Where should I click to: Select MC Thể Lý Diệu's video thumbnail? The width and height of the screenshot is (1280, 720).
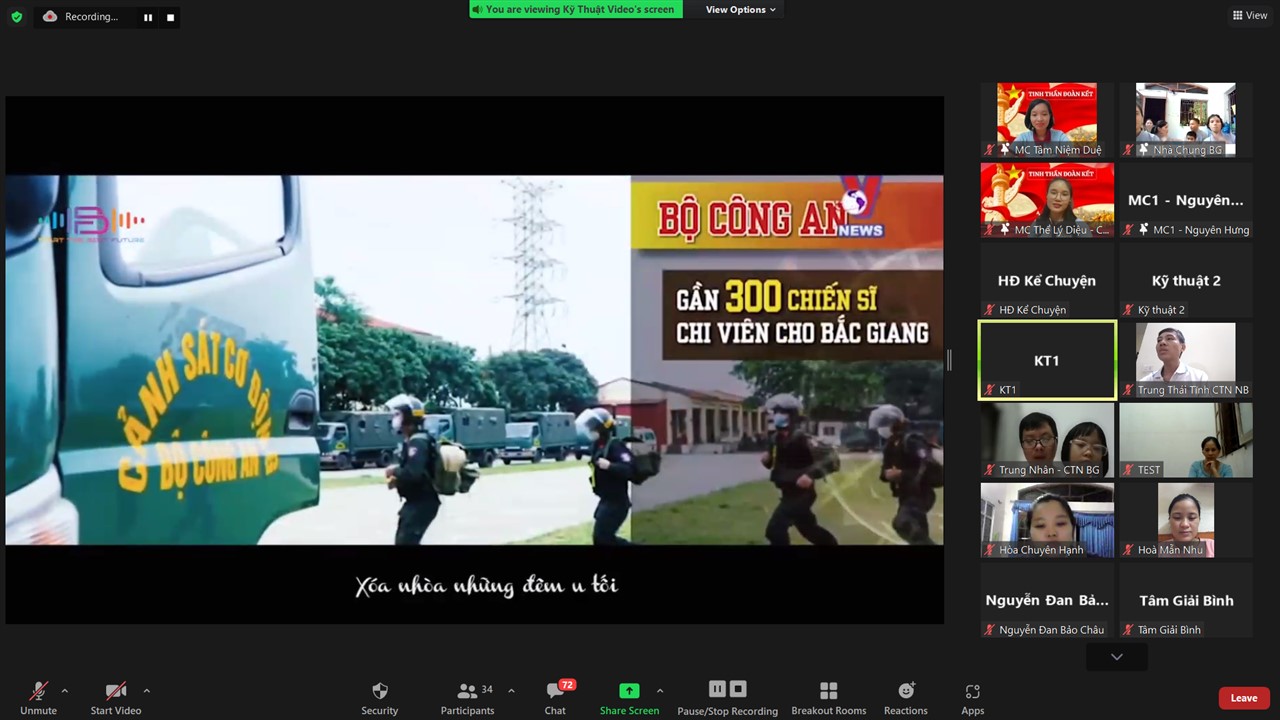pyautogui.click(x=1047, y=200)
